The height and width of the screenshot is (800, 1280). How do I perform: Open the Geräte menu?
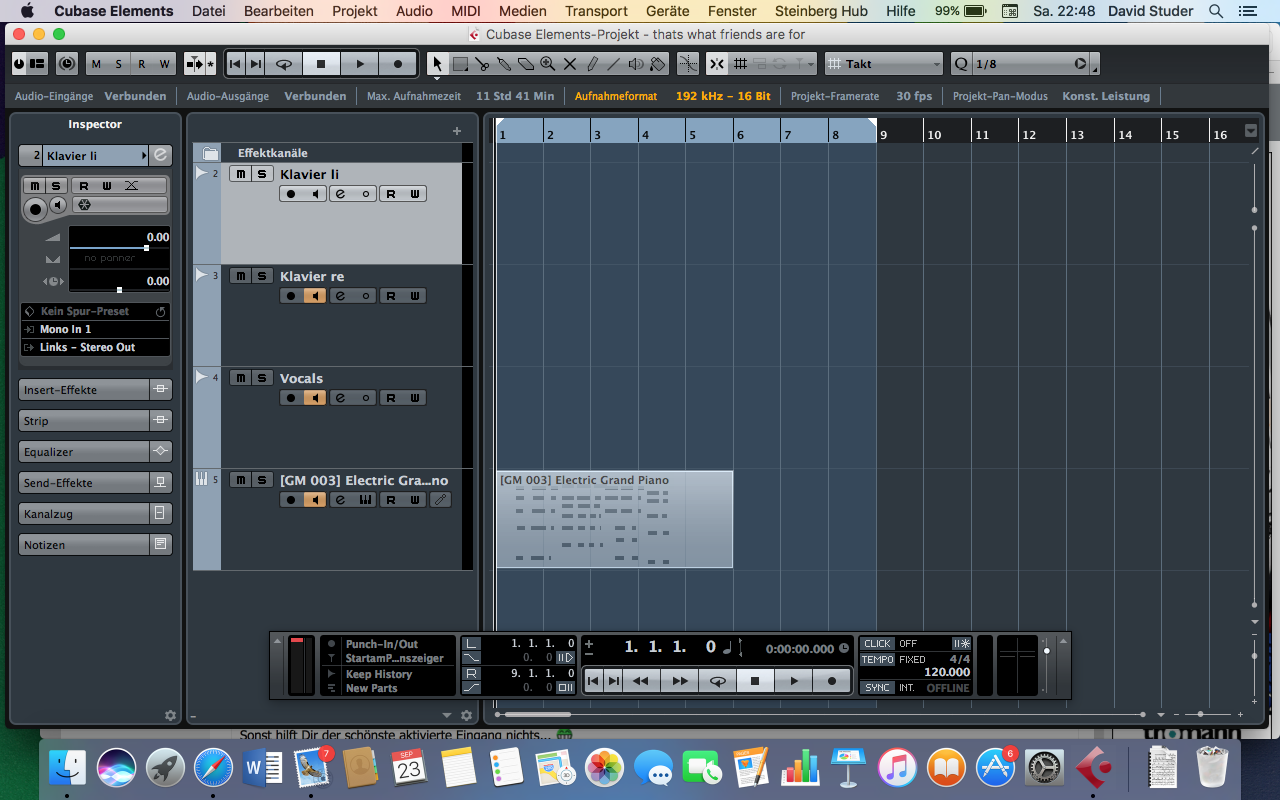[x=667, y=11]
